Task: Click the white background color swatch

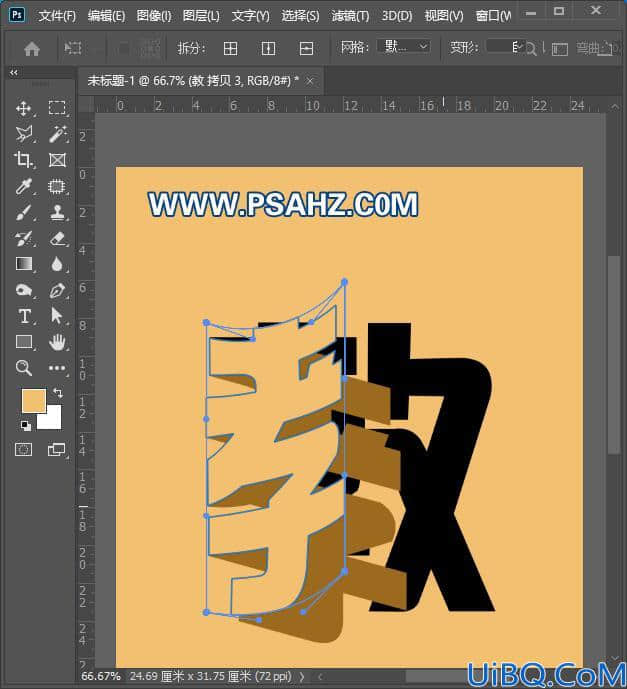Action: [x=51, y=419]
